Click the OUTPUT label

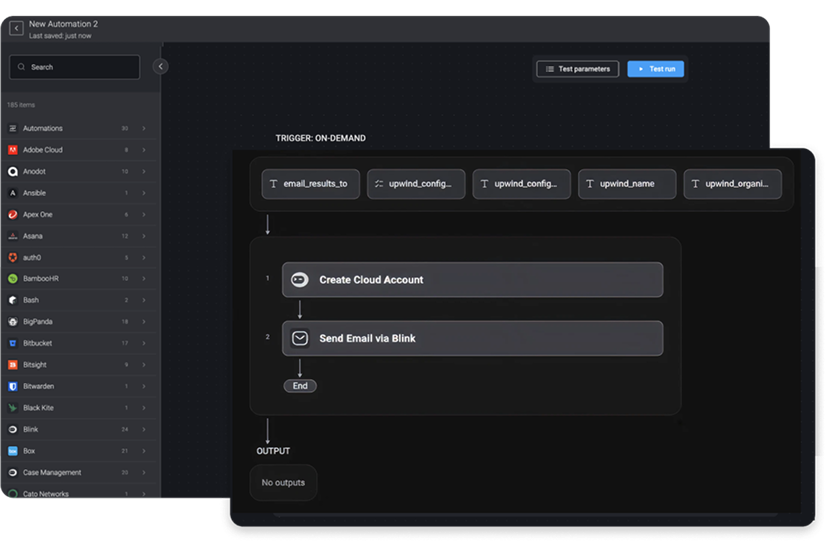[x=273, y=451]
